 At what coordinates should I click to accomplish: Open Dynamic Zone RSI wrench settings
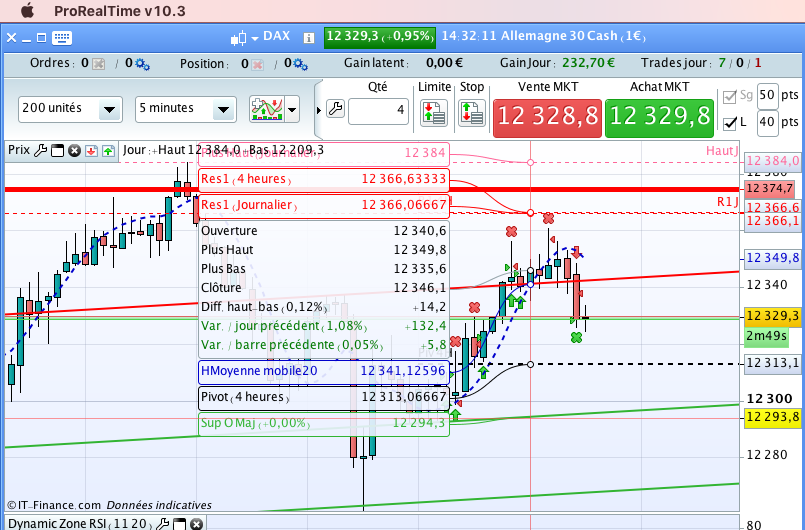[x=162, y=524]
